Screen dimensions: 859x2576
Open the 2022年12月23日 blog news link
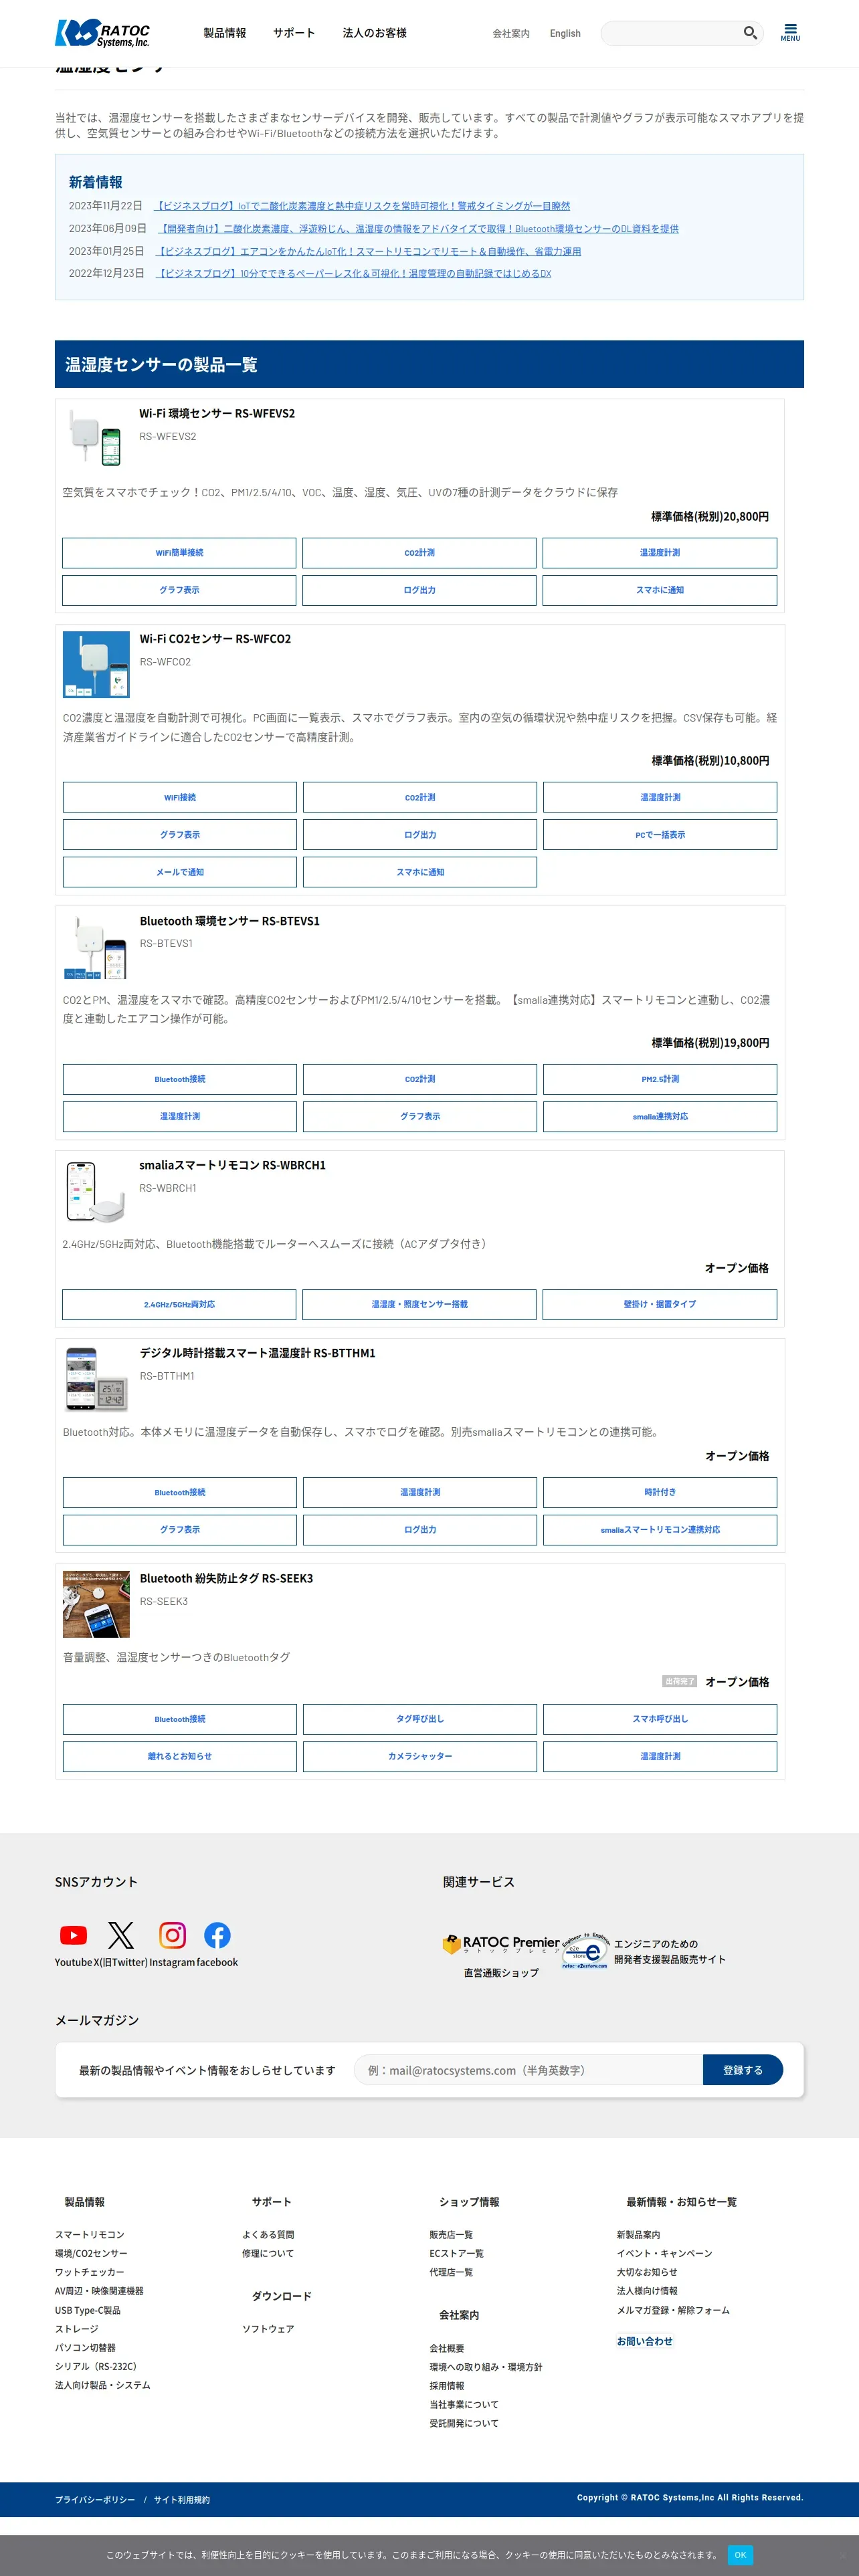[x=354, y=273]
